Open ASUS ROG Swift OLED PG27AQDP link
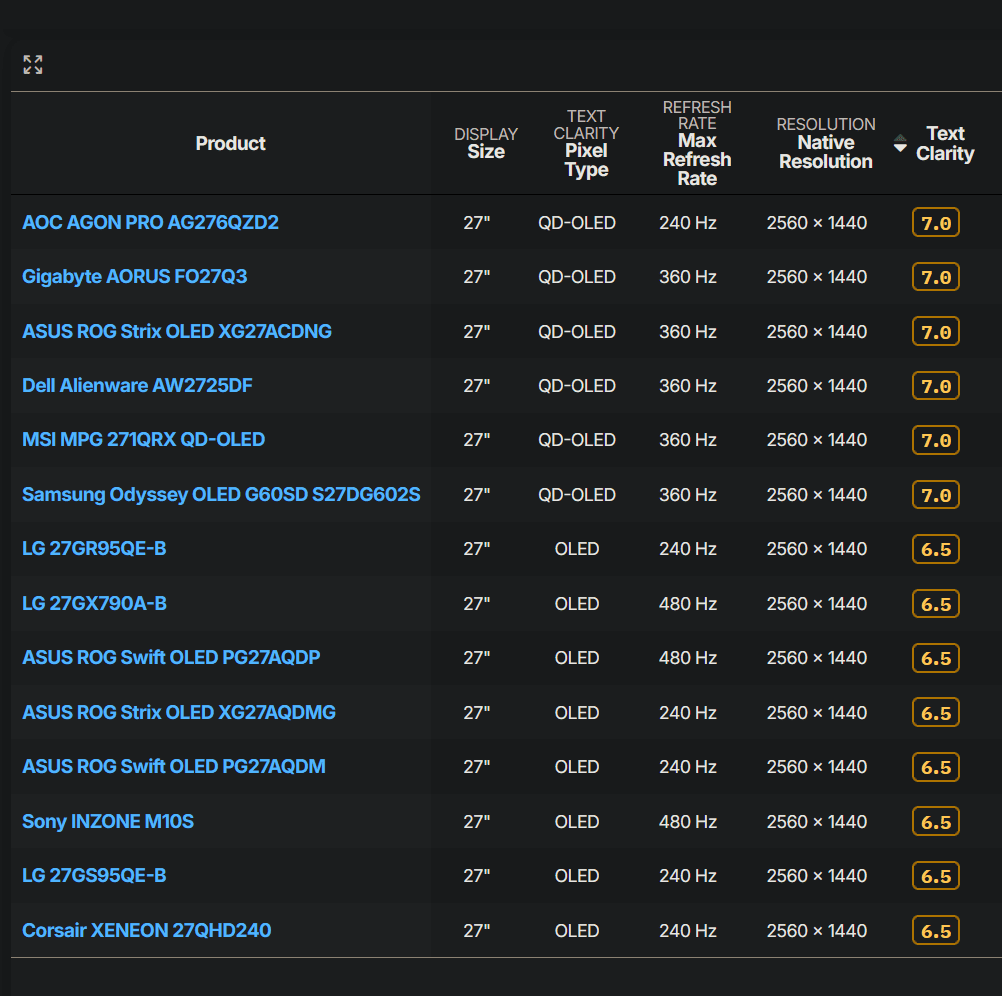 (171, 657)
